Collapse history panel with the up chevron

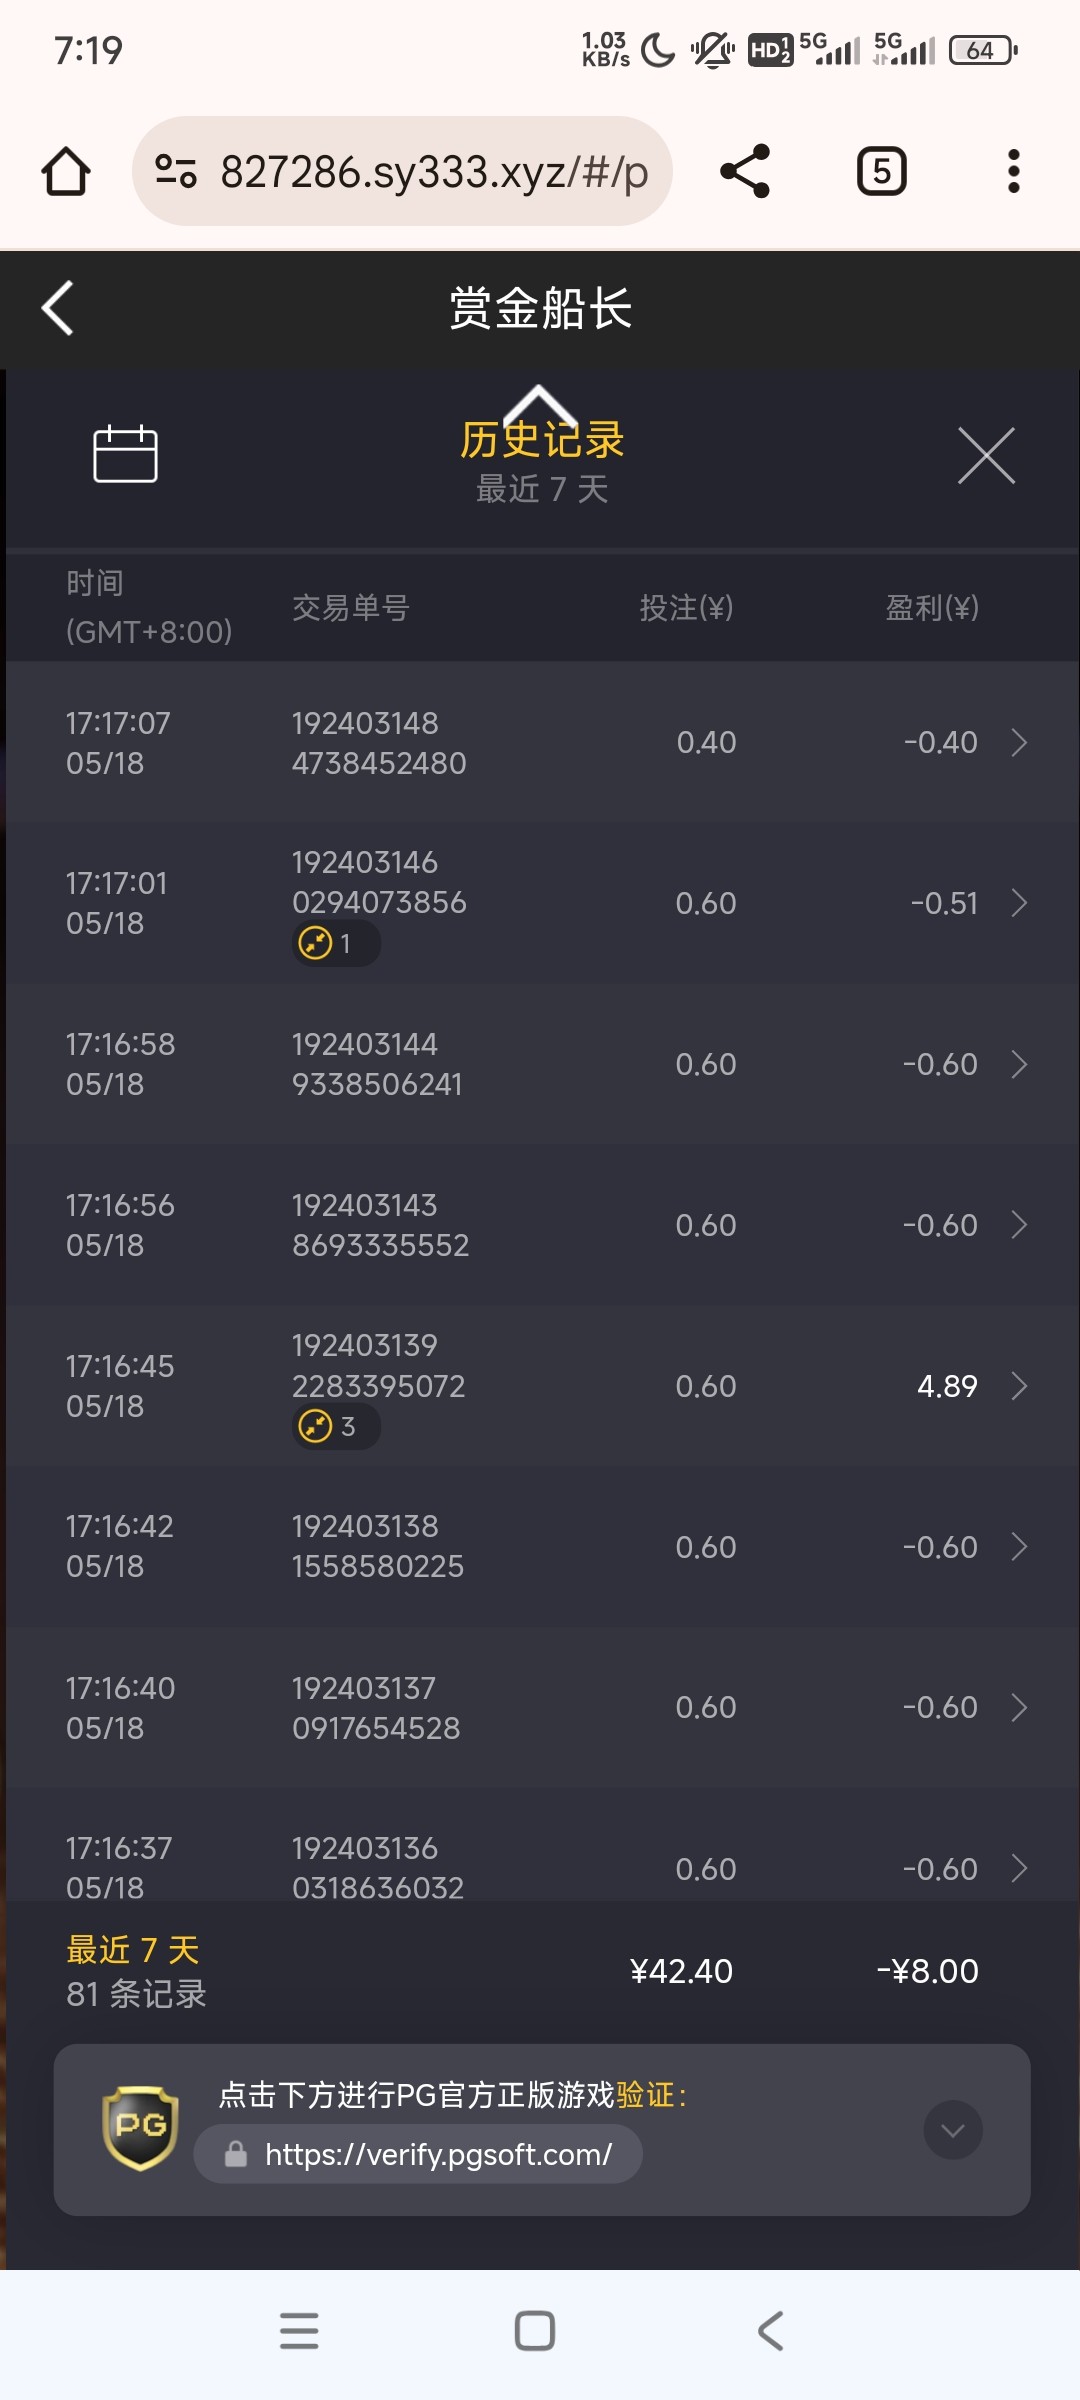click(x=539, y=403)
